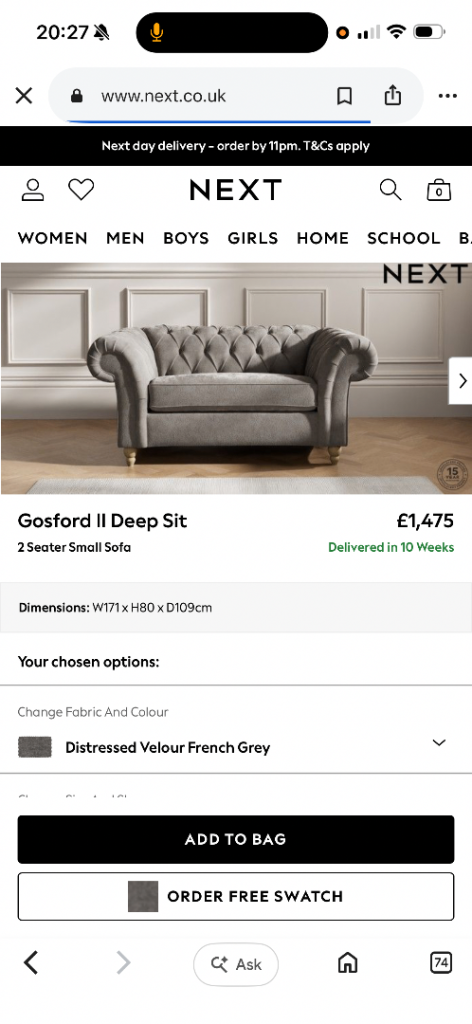Image resolution: width=472 pixels, height=1024 pixels.
Task: Open the shopping bag icon
Action: [x=439, y=190]
